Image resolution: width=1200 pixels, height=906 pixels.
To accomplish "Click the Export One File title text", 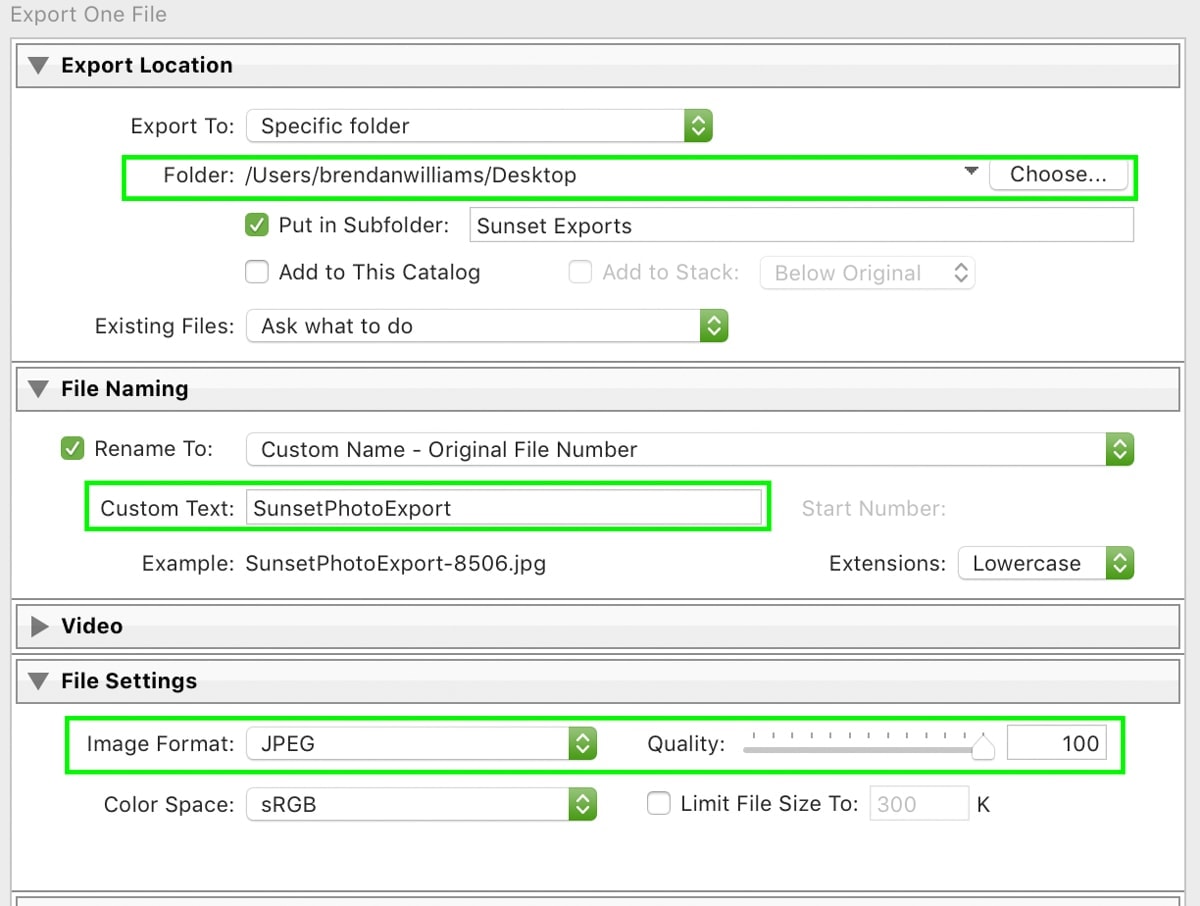I will (88, 15).
